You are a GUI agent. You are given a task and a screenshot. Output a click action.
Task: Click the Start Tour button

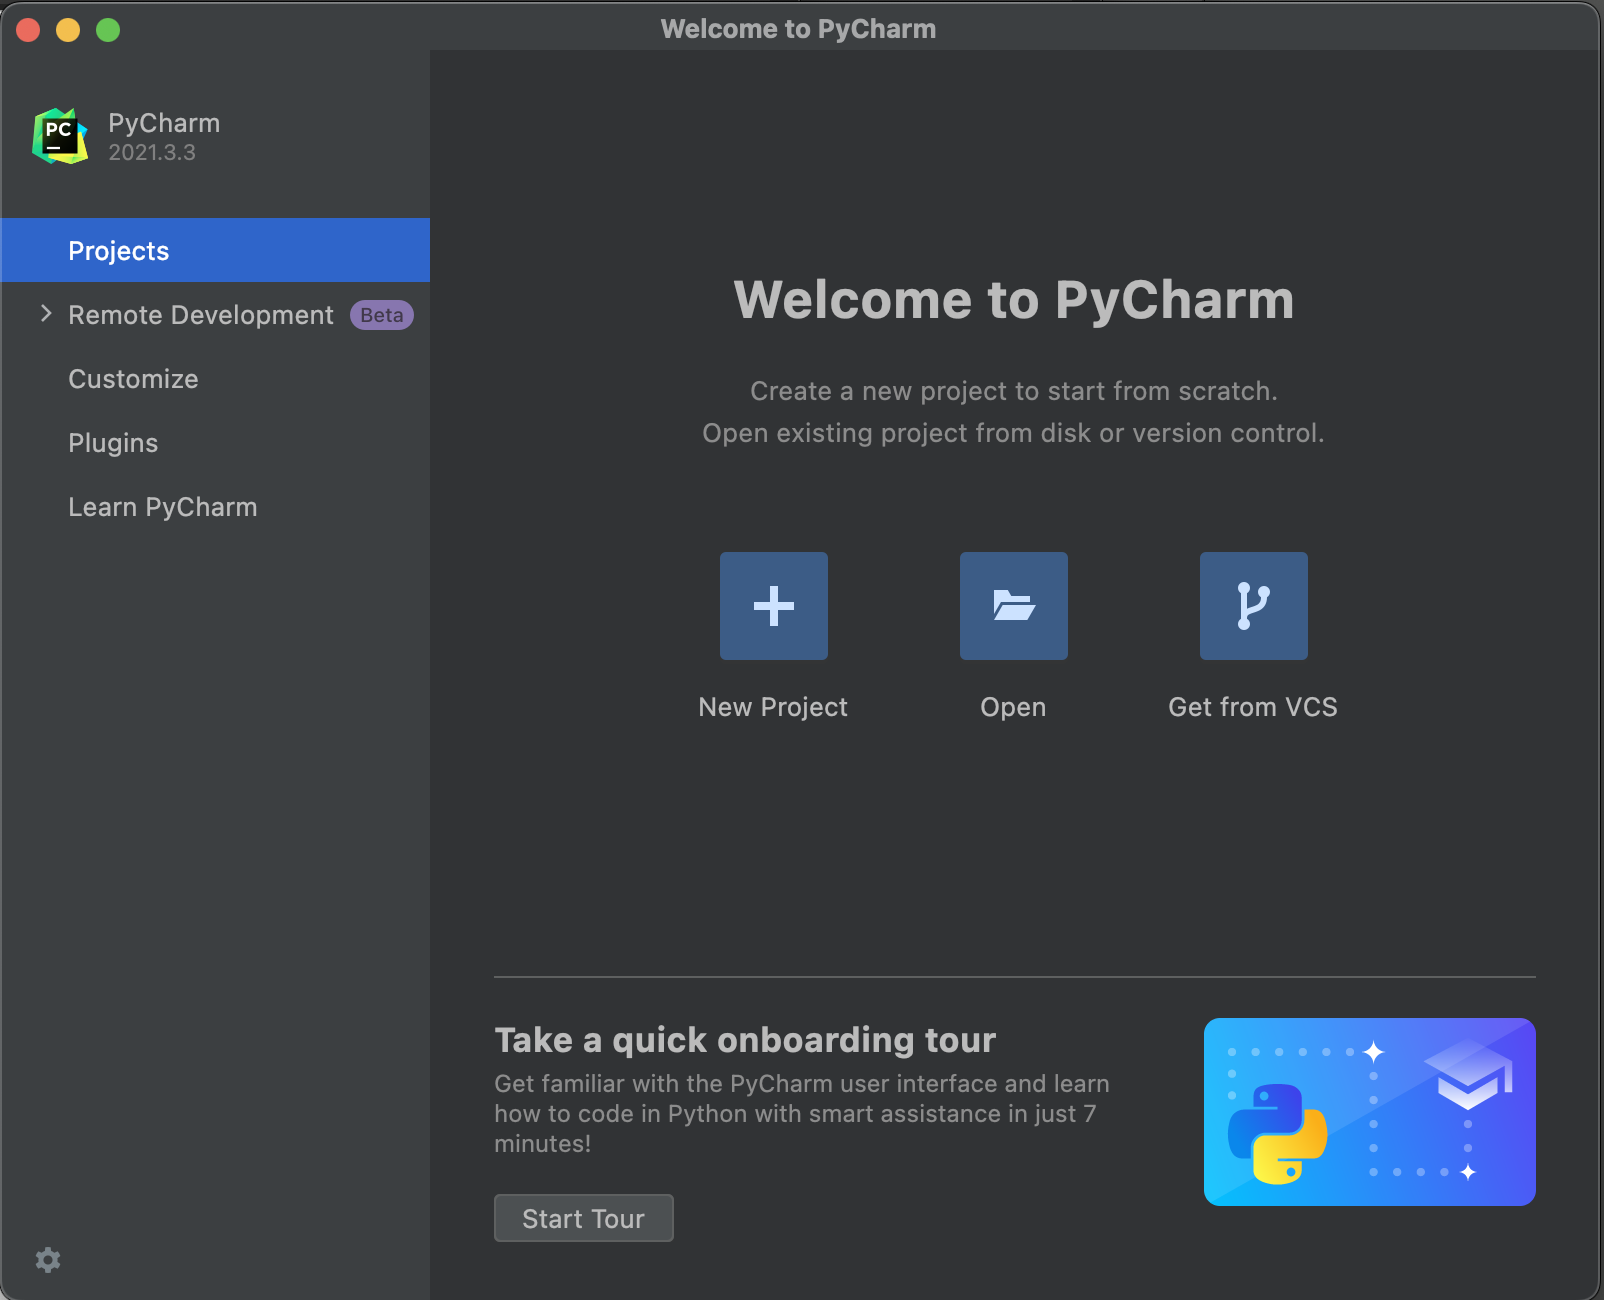click(584, 1218)
